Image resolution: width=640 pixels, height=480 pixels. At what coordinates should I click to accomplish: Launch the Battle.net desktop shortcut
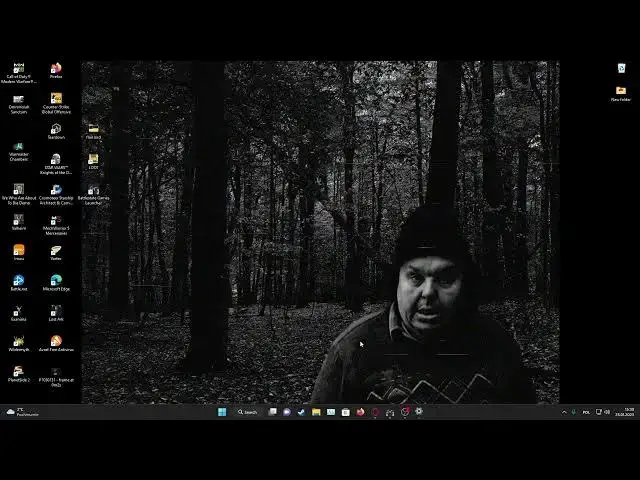point(19,283)
